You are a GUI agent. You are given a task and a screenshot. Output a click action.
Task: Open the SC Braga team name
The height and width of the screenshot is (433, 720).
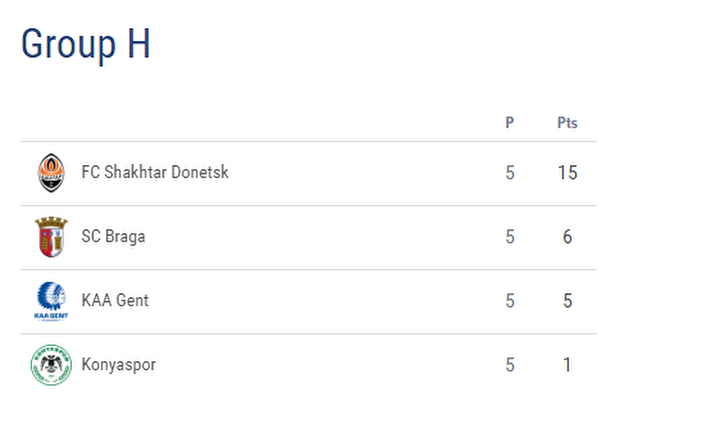pos(113,236)
